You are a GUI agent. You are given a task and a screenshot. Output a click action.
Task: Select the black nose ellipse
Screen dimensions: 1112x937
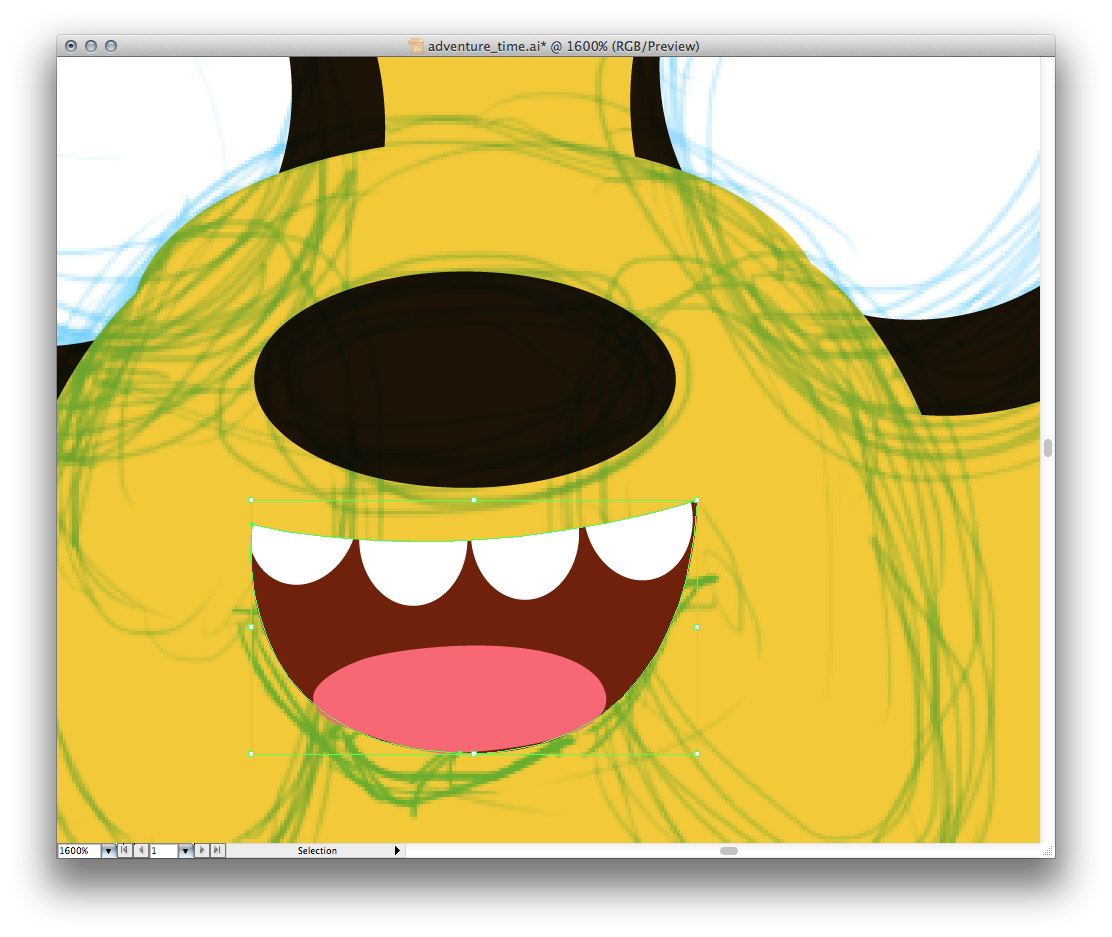click(x=465, y=379)
